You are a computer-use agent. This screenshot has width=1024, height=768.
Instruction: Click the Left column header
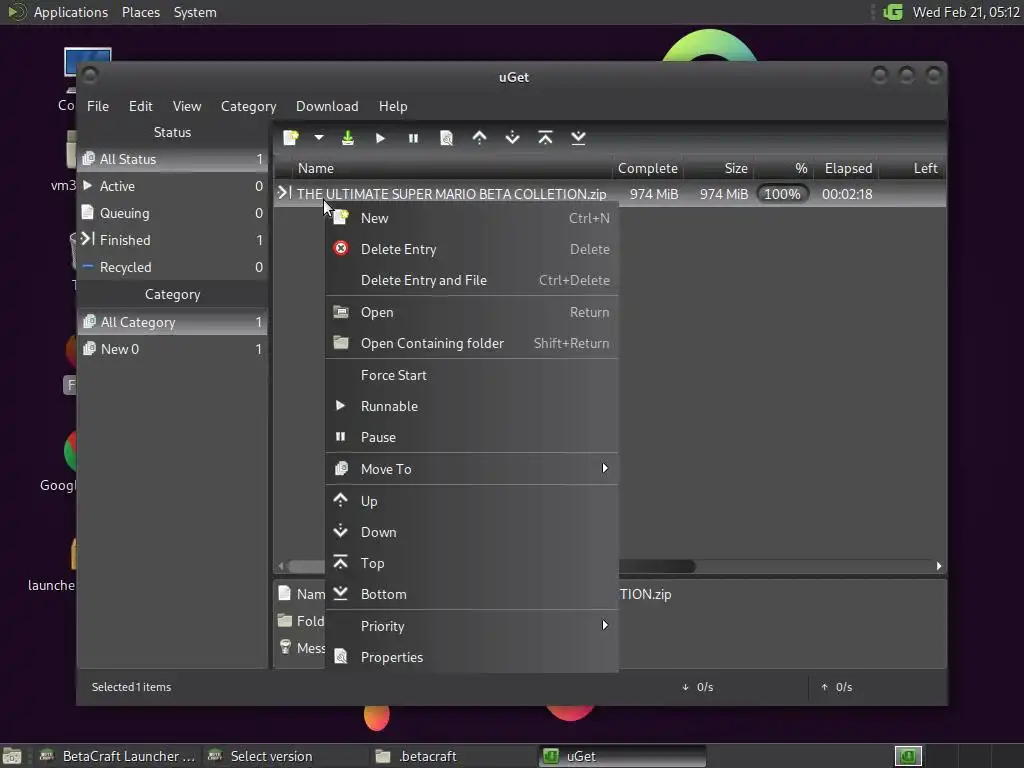click(912, 168)
